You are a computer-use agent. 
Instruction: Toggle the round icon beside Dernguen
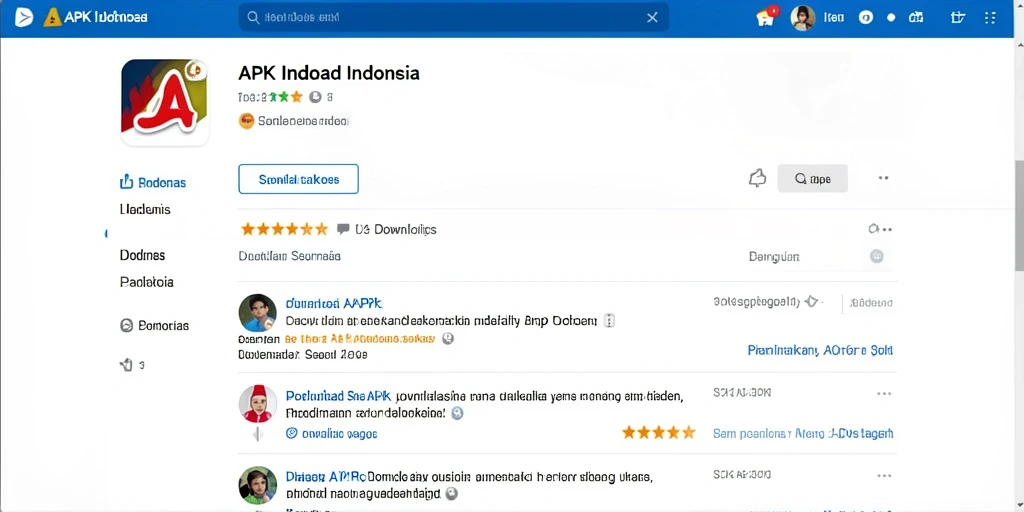(x=877, y=257)
